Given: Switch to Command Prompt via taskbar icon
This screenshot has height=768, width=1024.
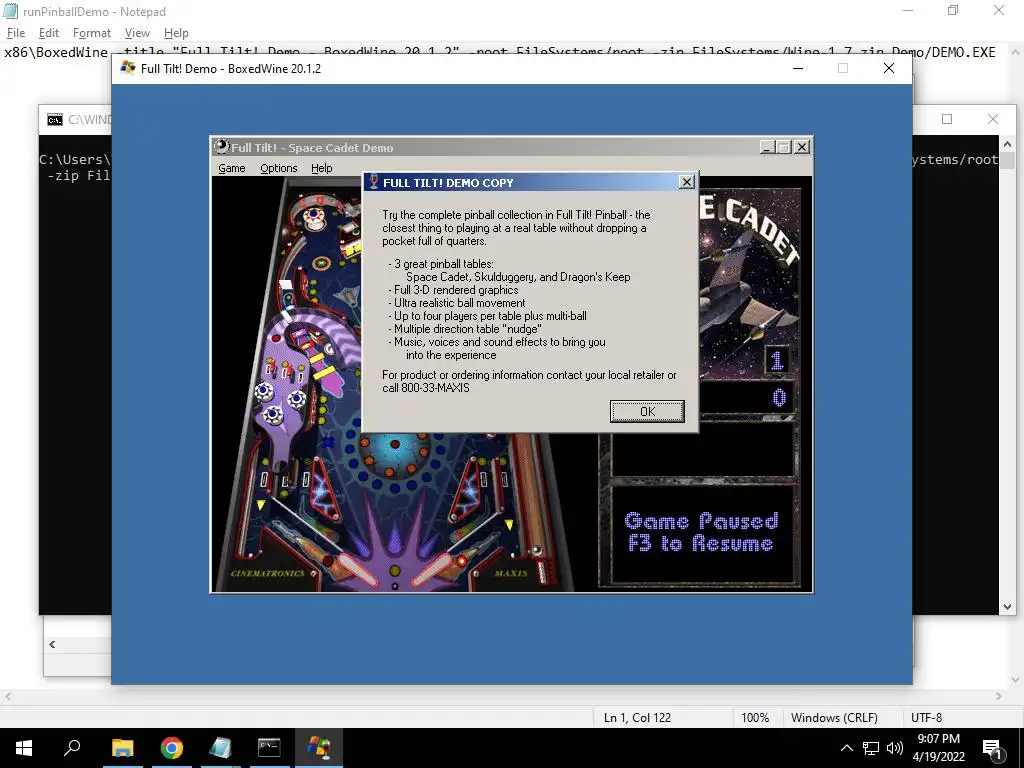Looking at the screenshot, I should pyautogui.click(x=269, y=748).
